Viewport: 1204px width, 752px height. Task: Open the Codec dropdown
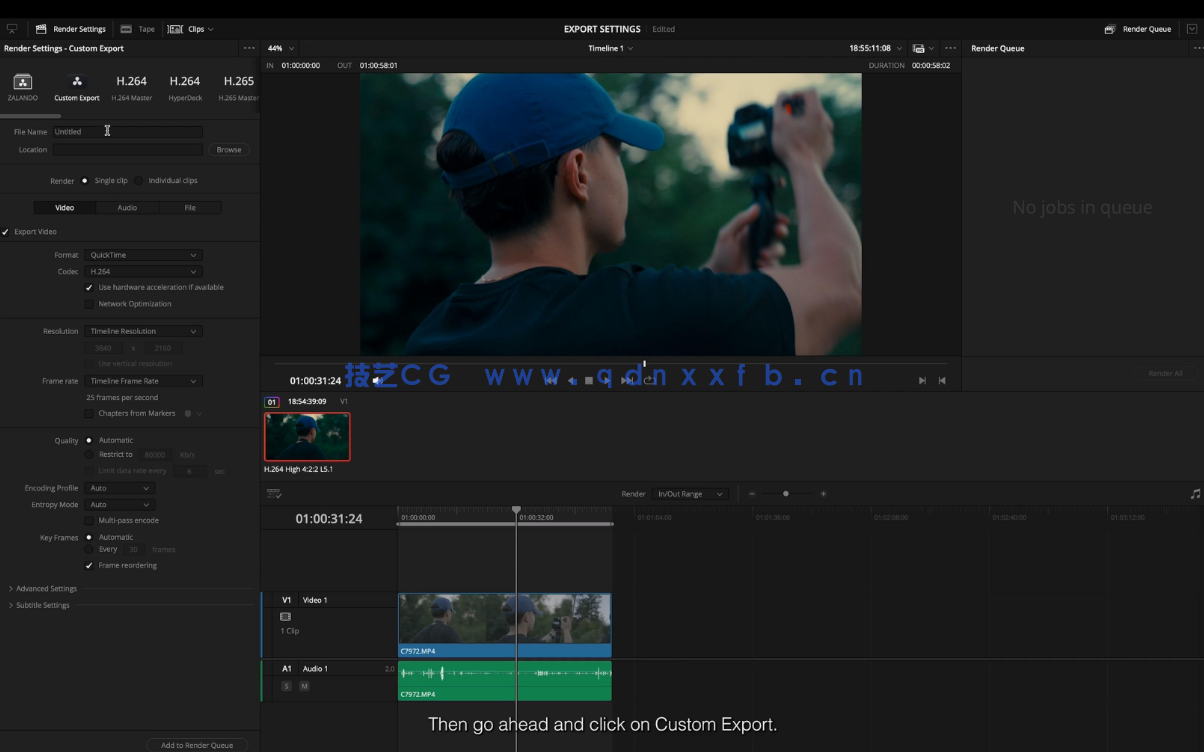(143, 271)
